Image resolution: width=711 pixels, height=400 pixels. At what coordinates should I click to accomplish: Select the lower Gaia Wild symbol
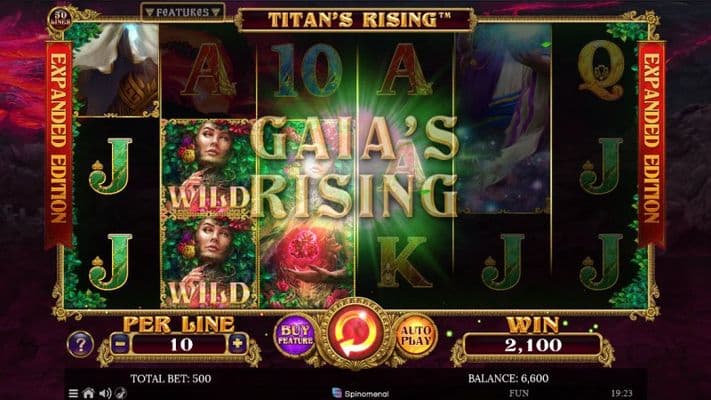pyautogui.click(x=208, y=262)
